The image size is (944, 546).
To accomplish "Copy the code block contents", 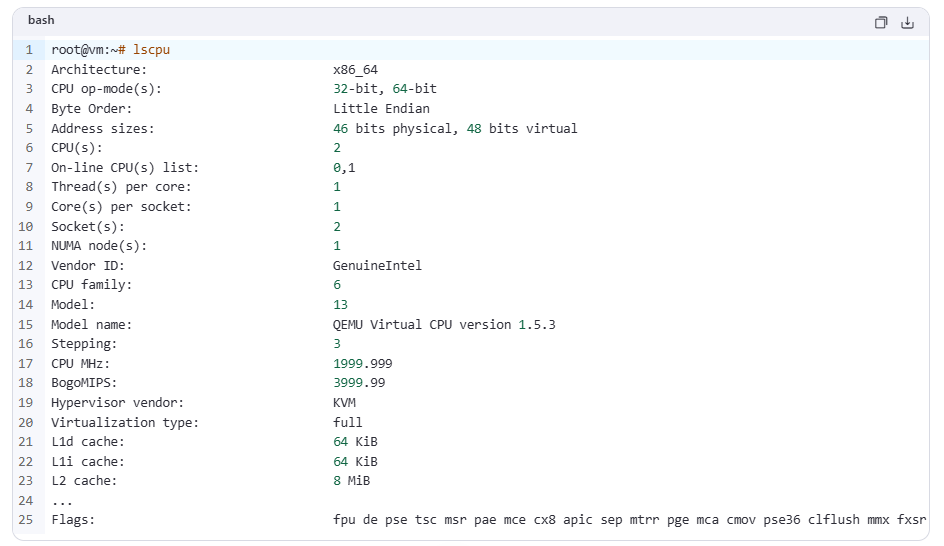I will (881, 22).
